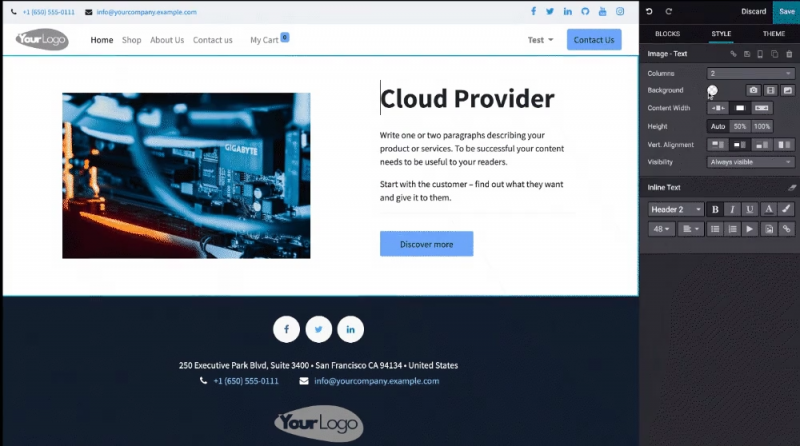Expand the Visibility dropdown
The height and width of the screenshot is (446, 800).
[750, 161]
